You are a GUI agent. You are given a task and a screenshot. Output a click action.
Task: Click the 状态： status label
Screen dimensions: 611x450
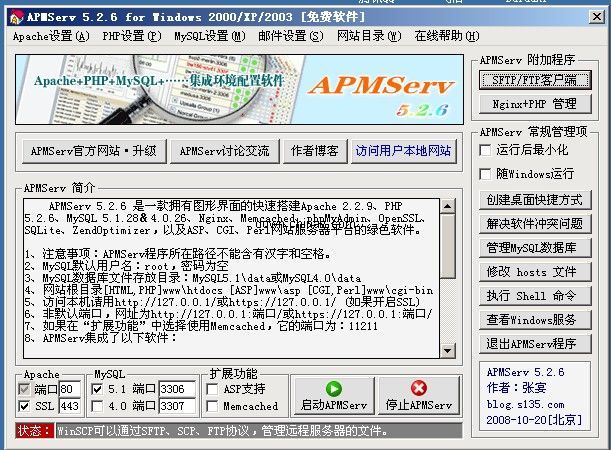tap(34, 431)
